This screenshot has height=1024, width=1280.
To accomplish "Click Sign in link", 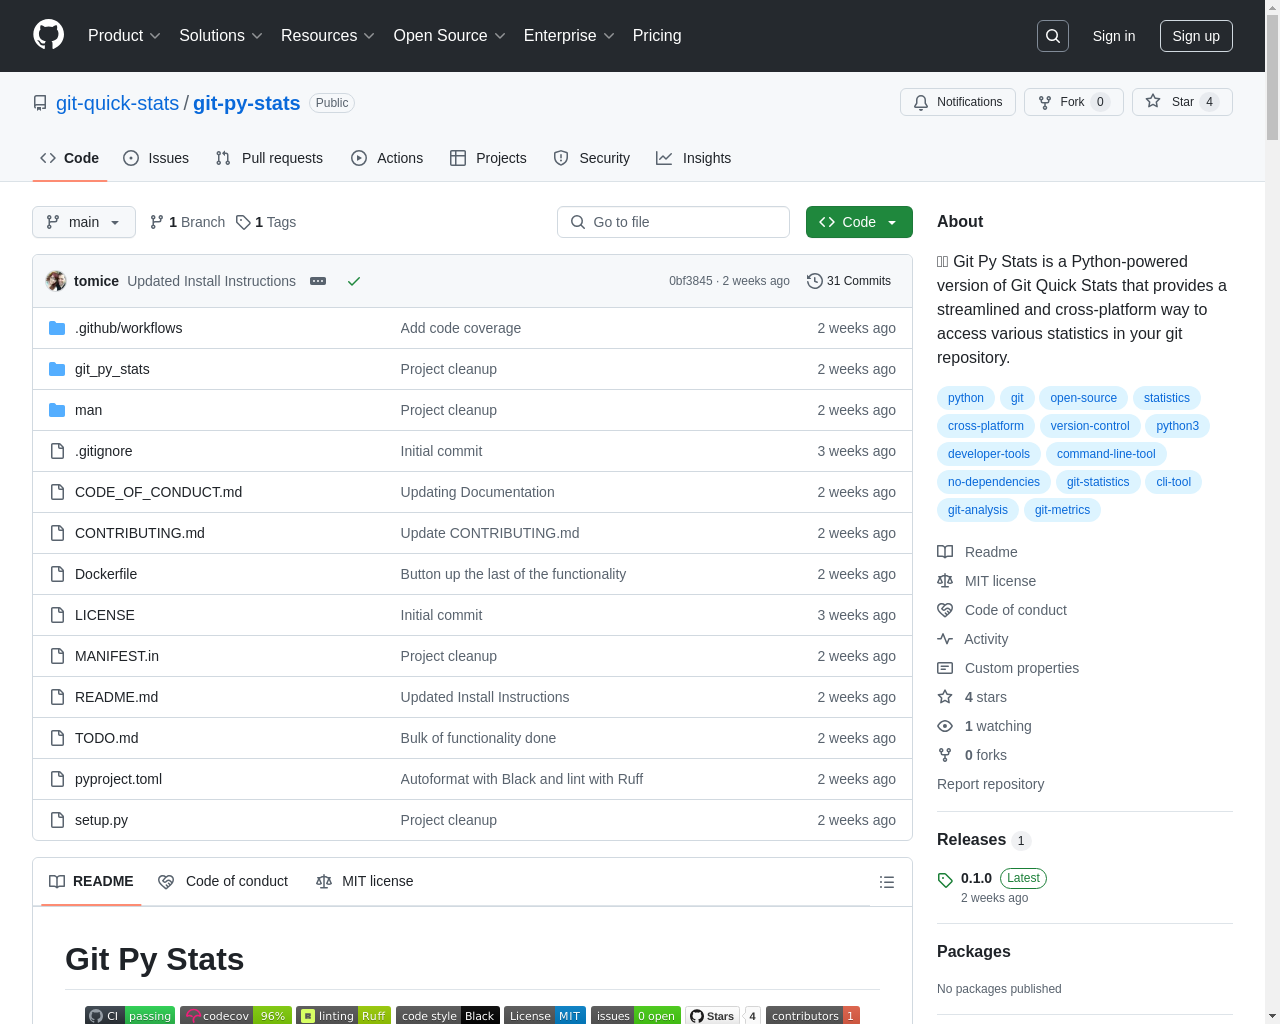I will pyautogui.click(x=1114, y=36).
